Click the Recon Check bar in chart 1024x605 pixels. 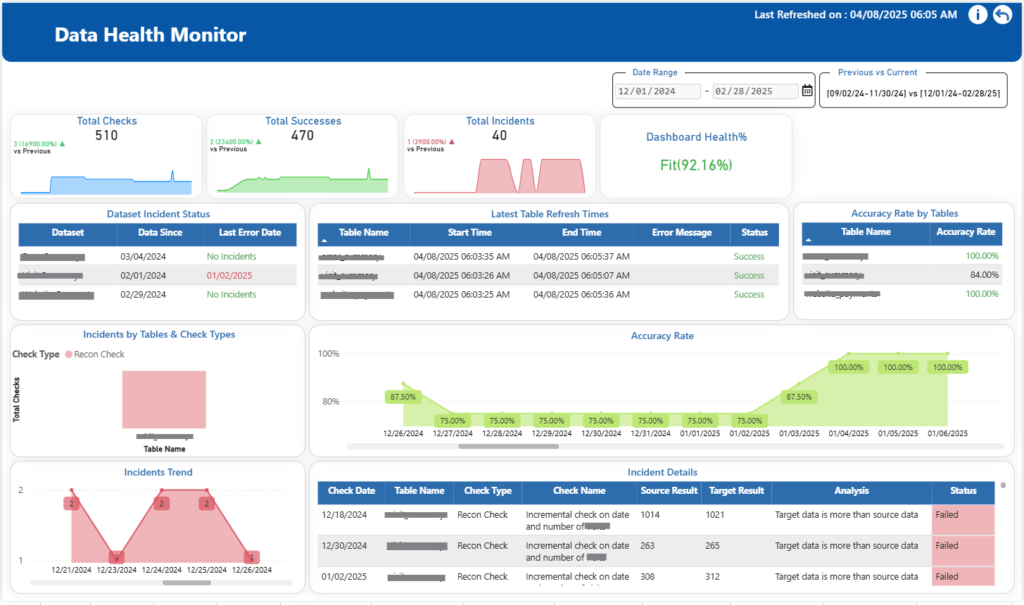click(164, 399)
